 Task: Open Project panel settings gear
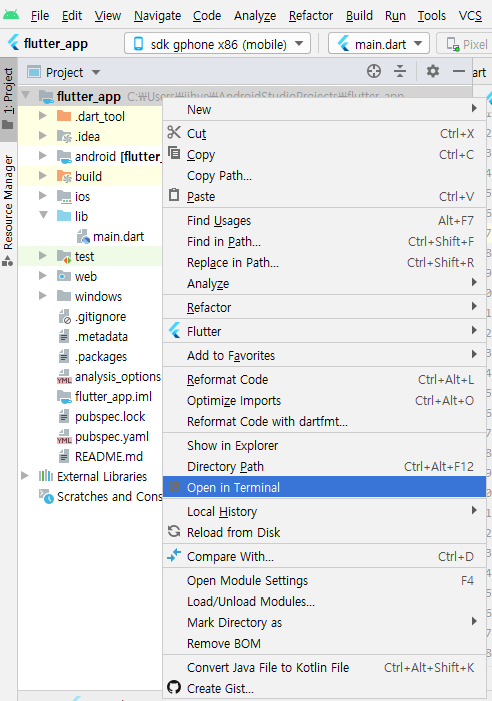tap(433, 71)
